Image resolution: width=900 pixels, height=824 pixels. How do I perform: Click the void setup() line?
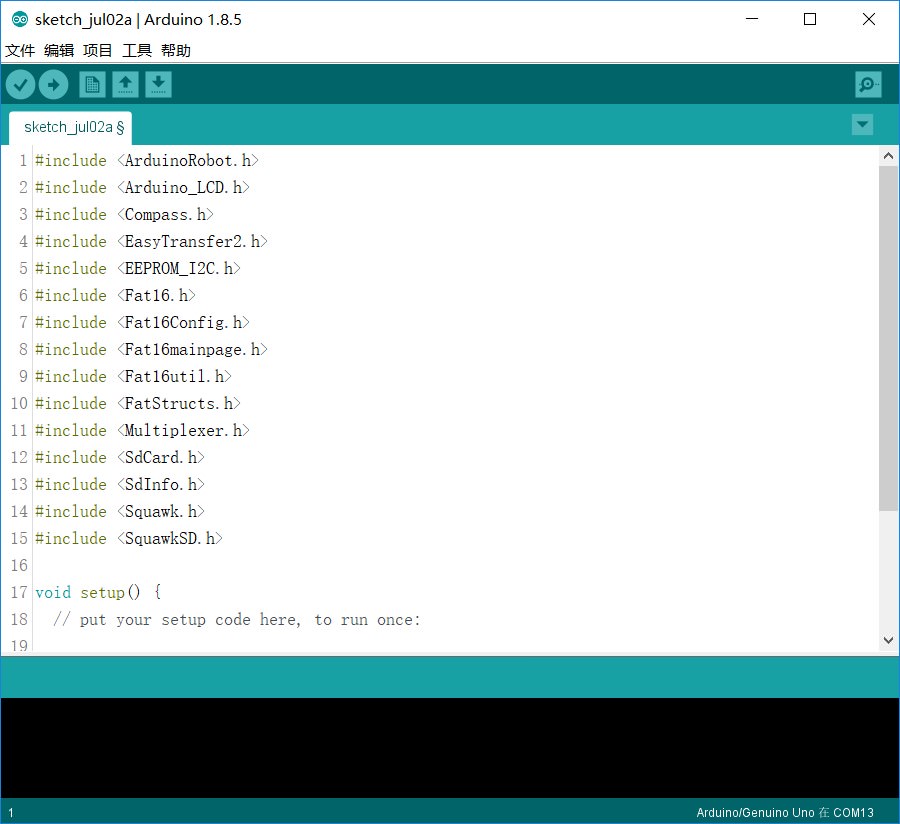[98, 592]
